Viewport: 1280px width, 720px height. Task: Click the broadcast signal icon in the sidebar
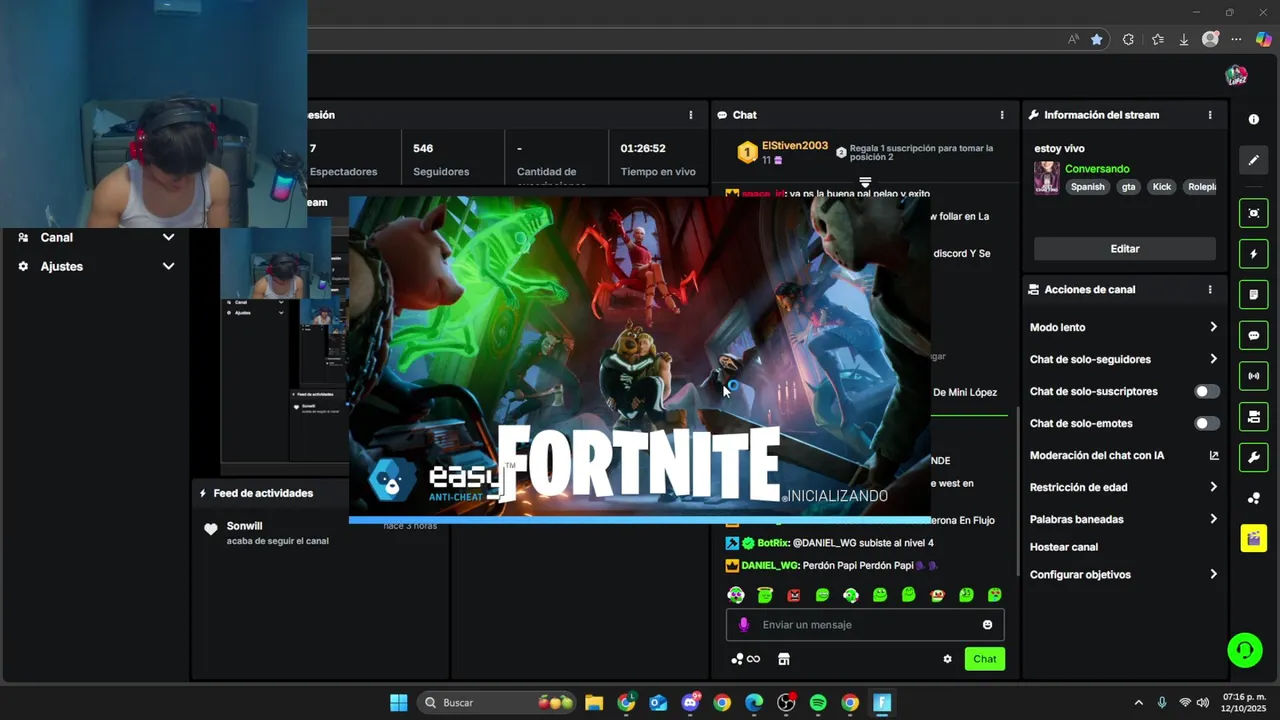[1253, 376]
